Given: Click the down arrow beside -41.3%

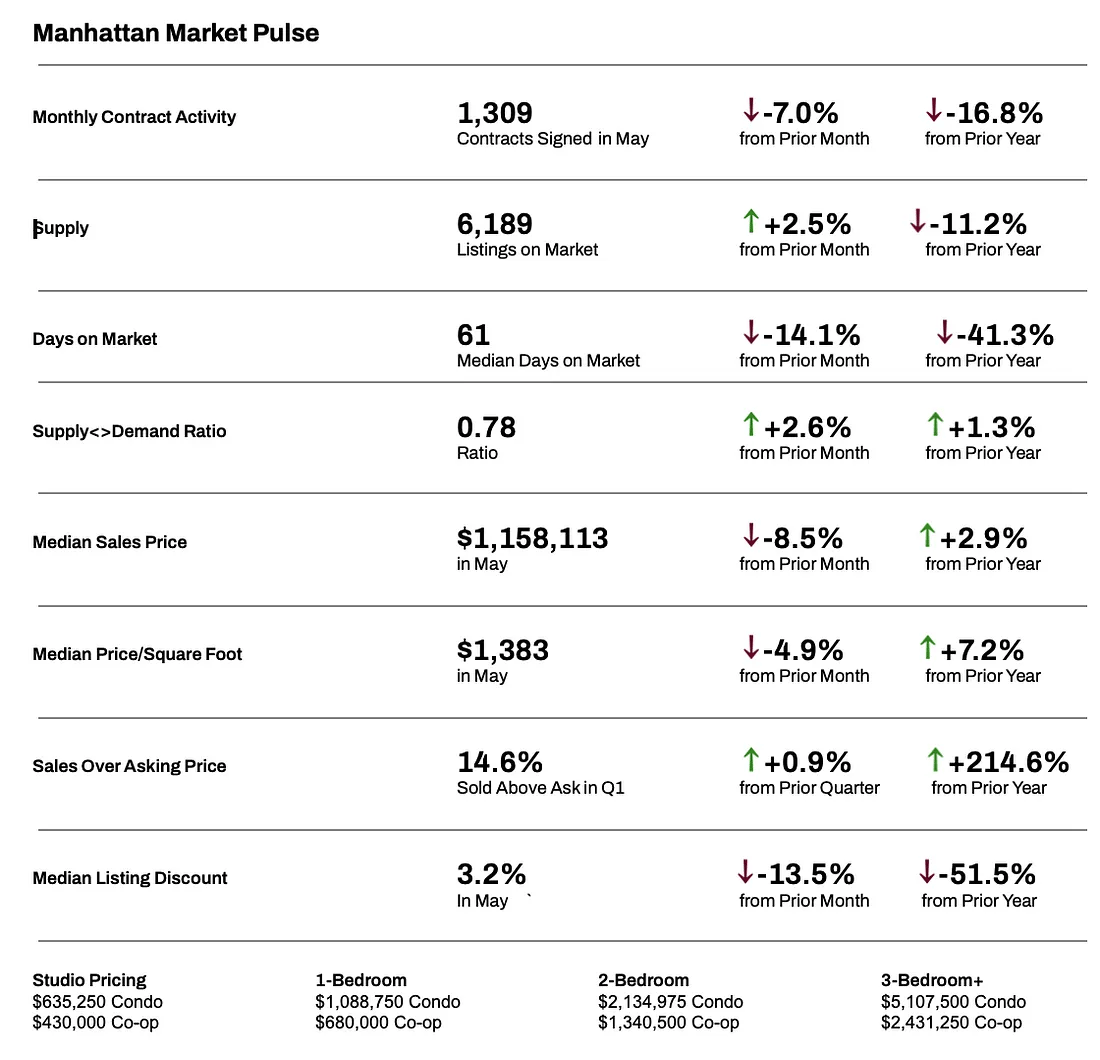Looking at the screenshot, I should pos(944,332).
